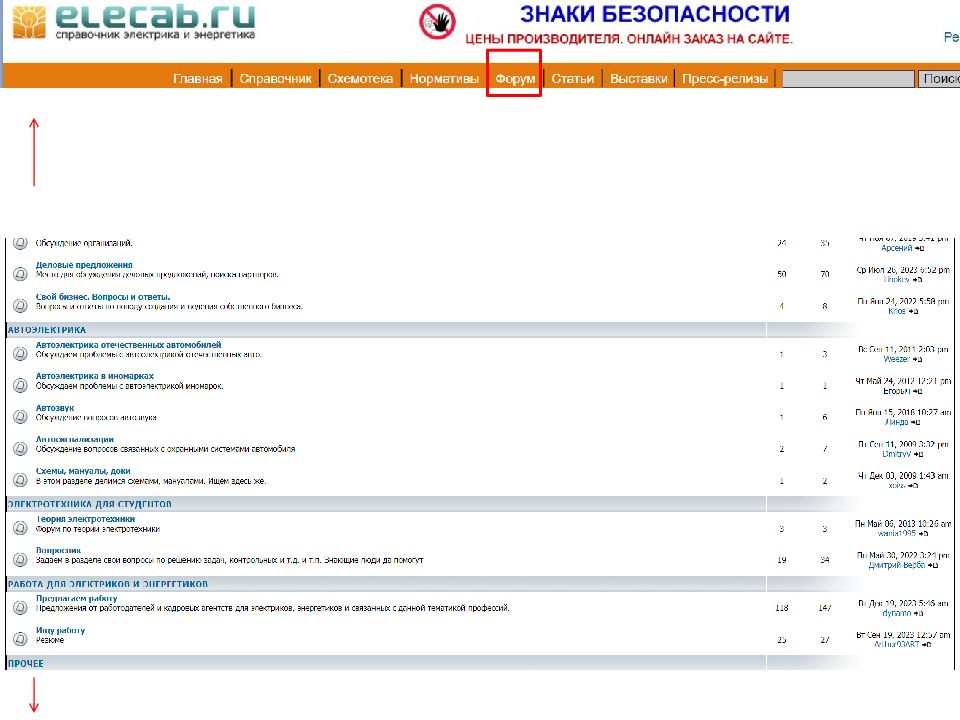The image size is (960, 720).
Task: Click the forum icon next to Автозвук
Action: [x=19, y=415]
